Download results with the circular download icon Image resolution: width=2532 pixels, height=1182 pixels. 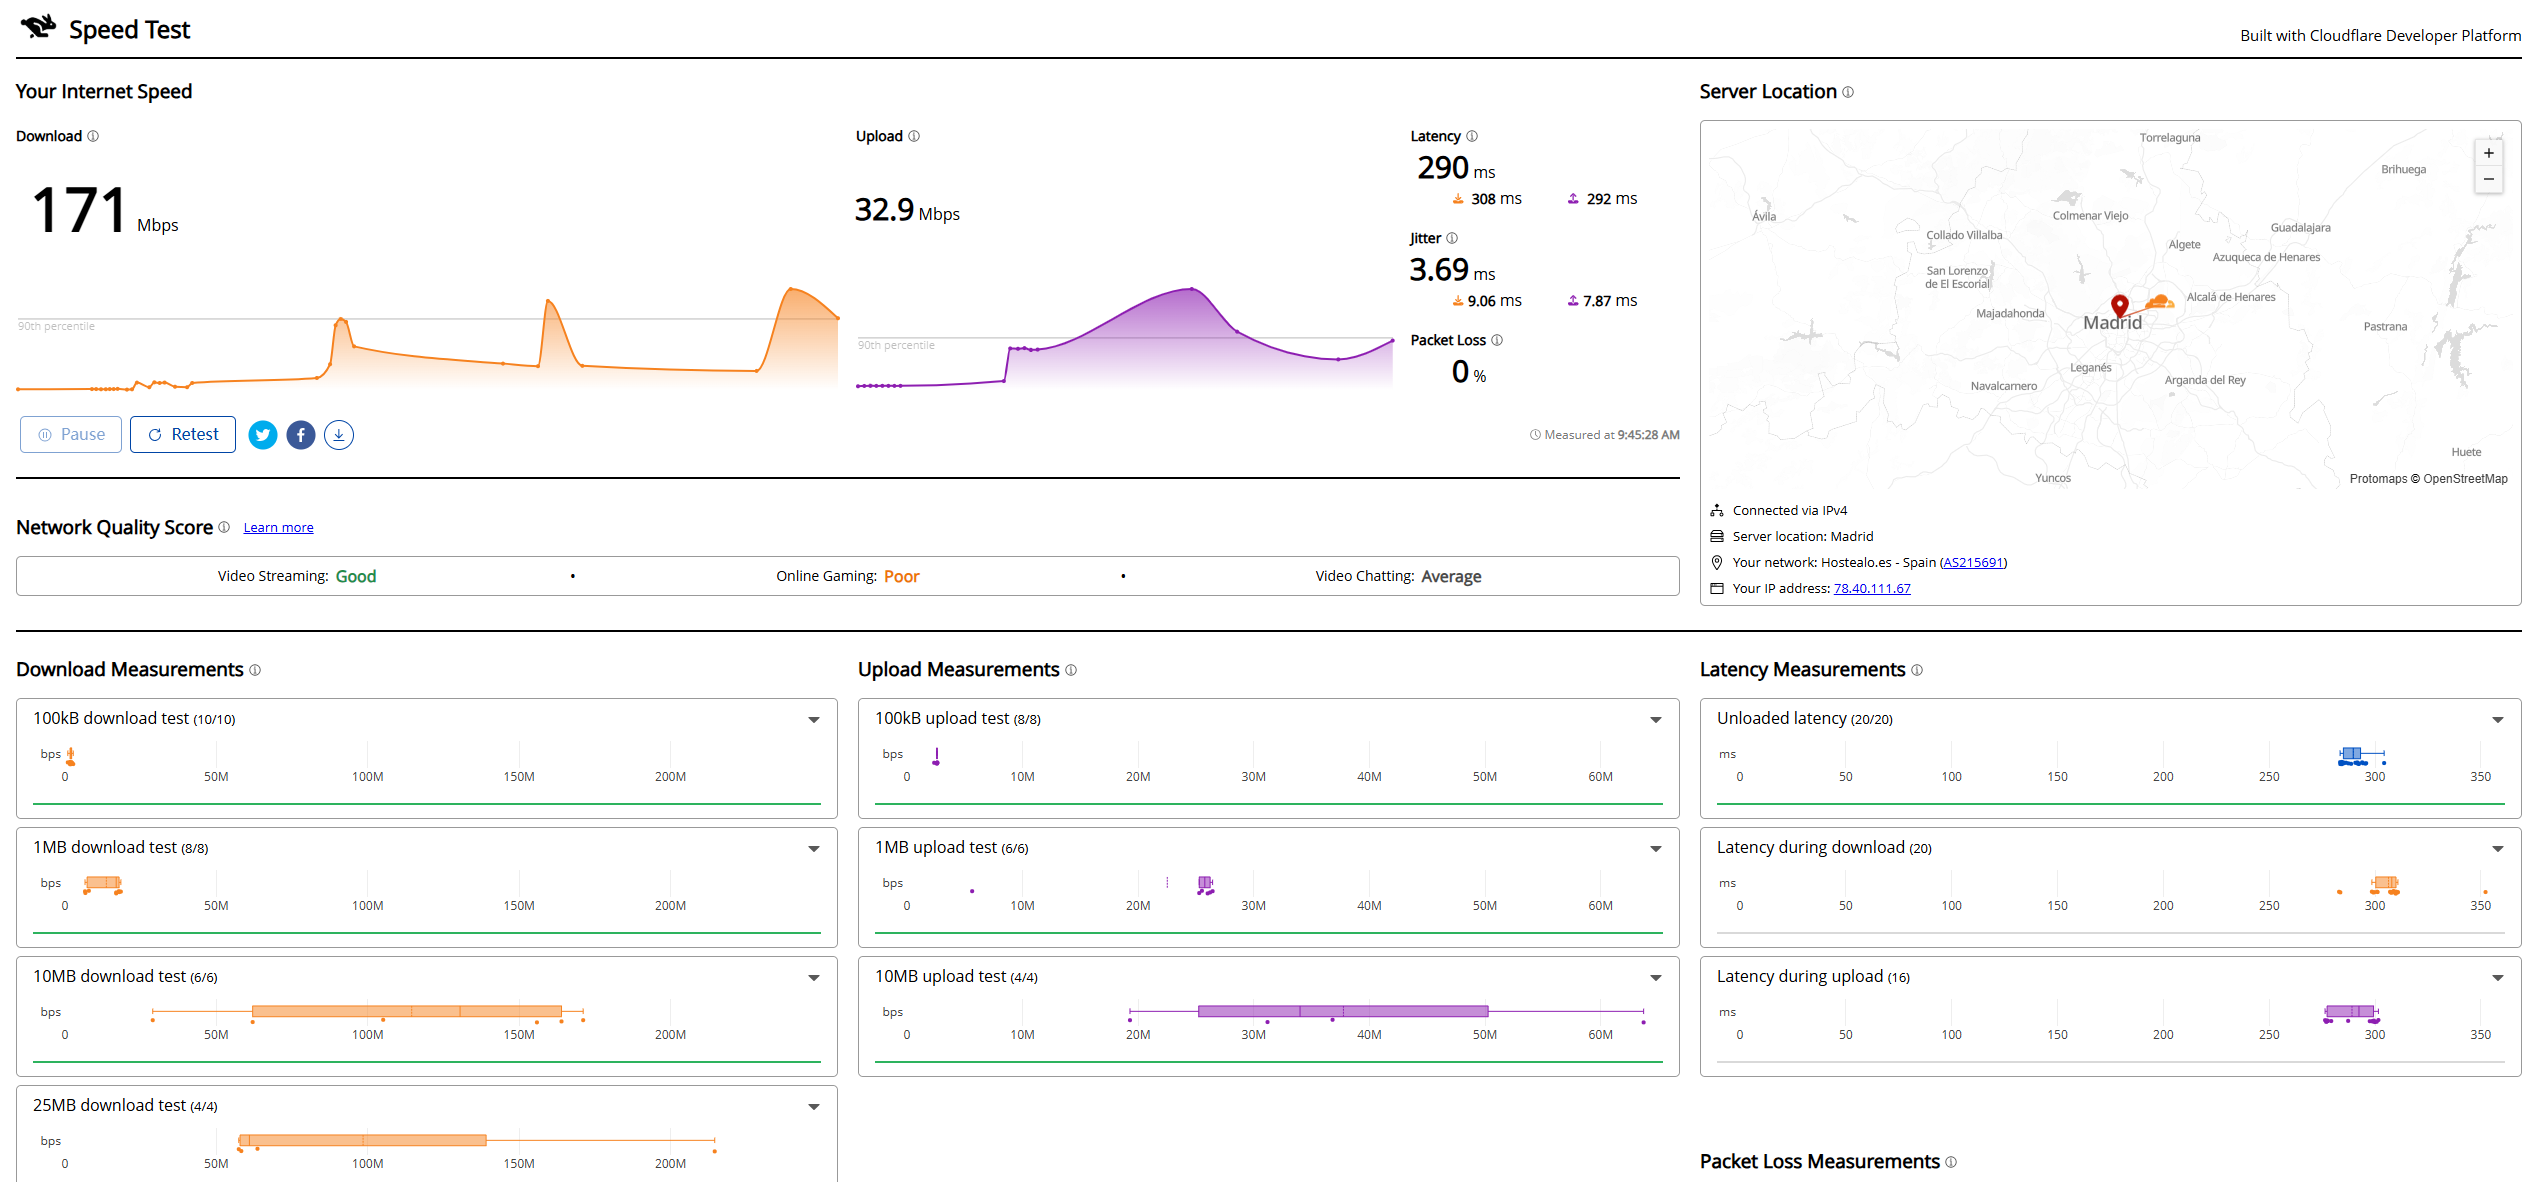pyautogui.click(x=339, y=435)
